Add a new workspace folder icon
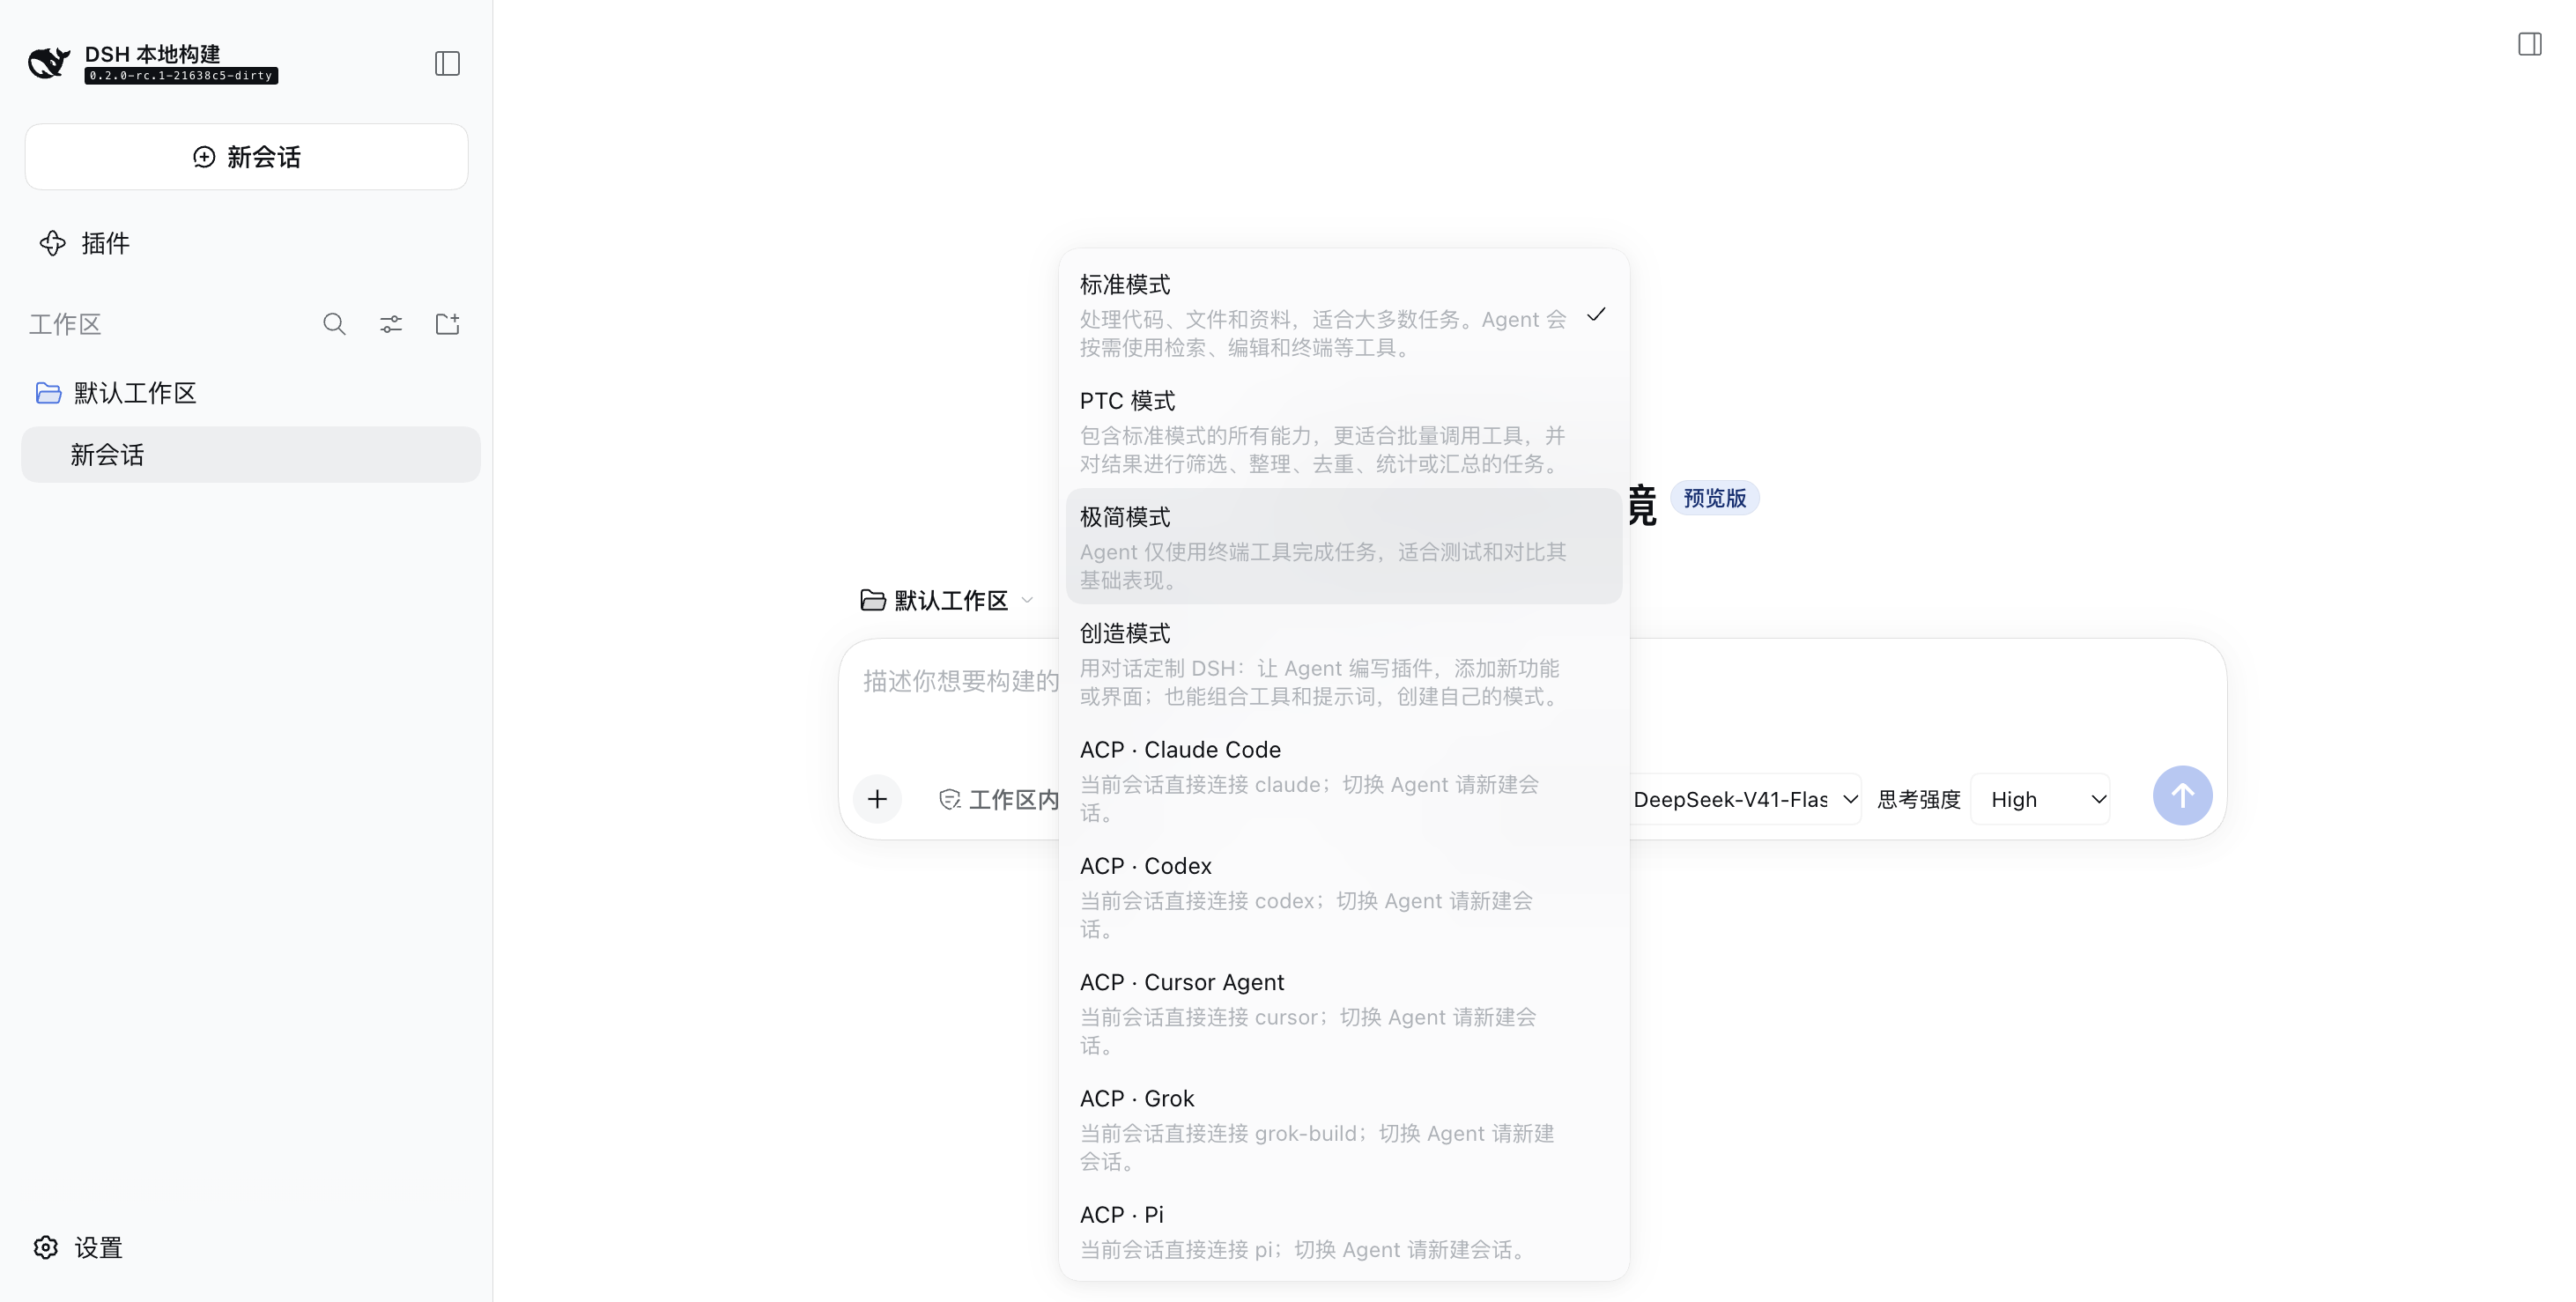This screenshot has height=1302, width=2576. pyautogui.click(x=447, y=324)
